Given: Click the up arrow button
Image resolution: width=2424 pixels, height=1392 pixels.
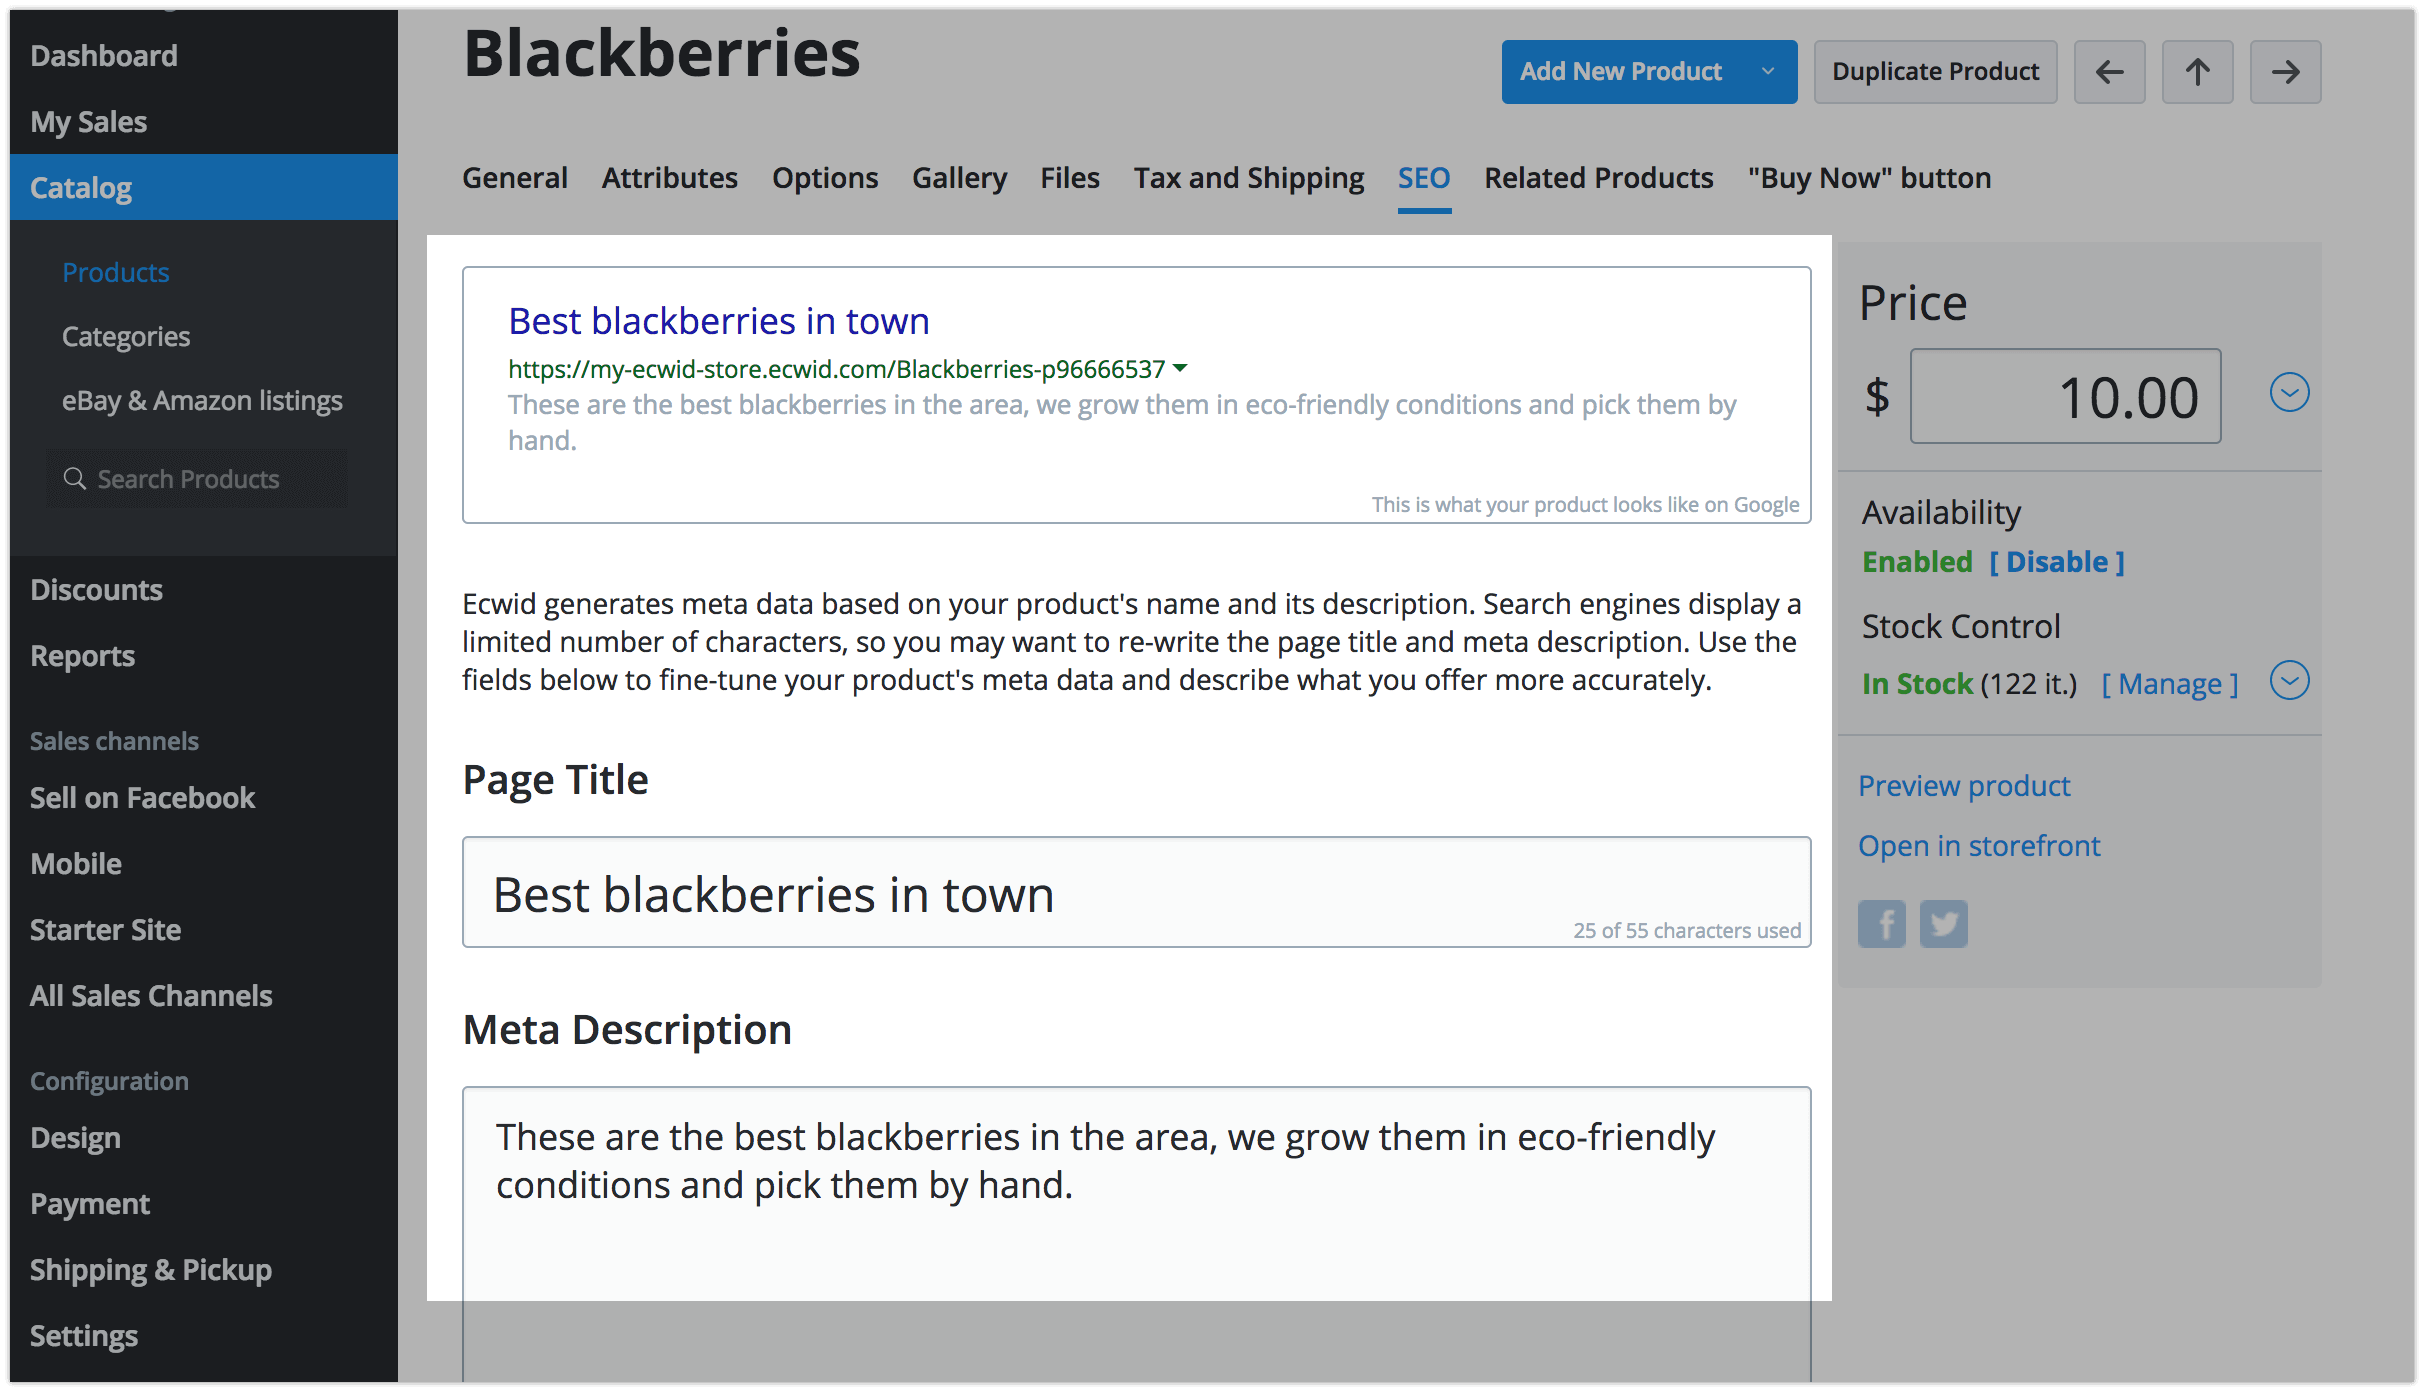Looking at the screenshot, I should tap(2197, 72).
